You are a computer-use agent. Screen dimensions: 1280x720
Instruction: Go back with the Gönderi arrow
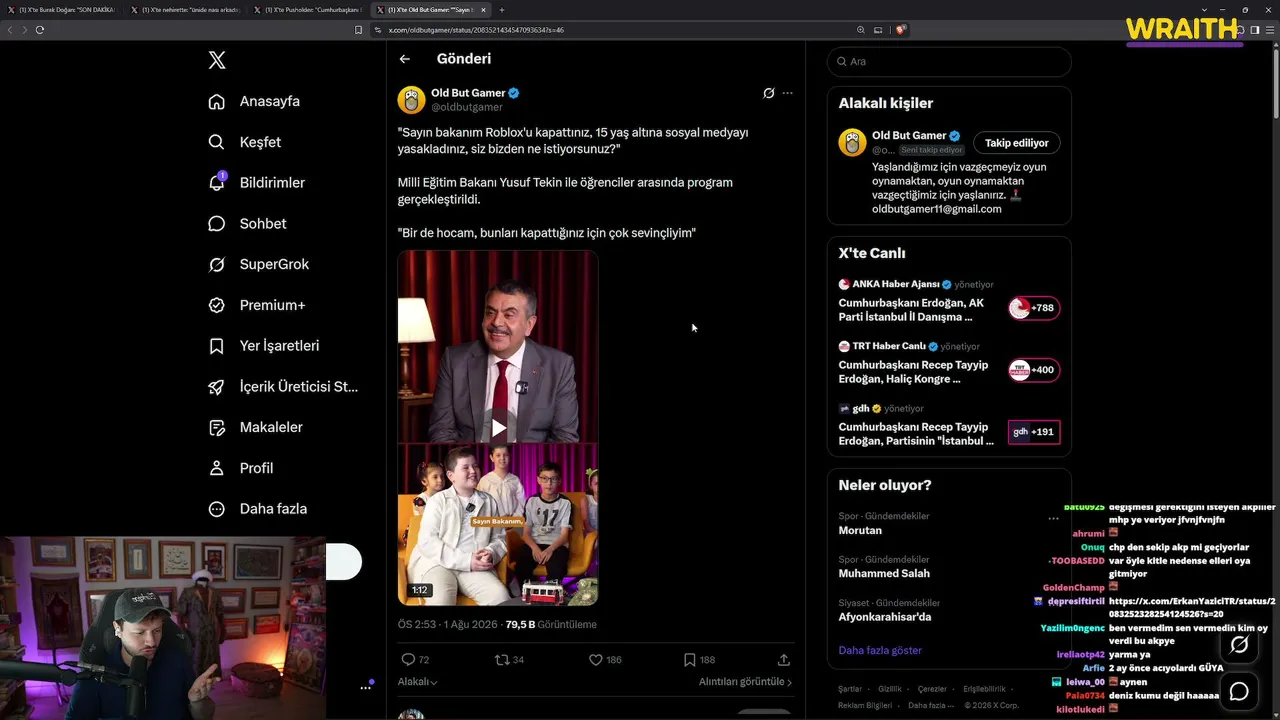click(x=405, y=59)
